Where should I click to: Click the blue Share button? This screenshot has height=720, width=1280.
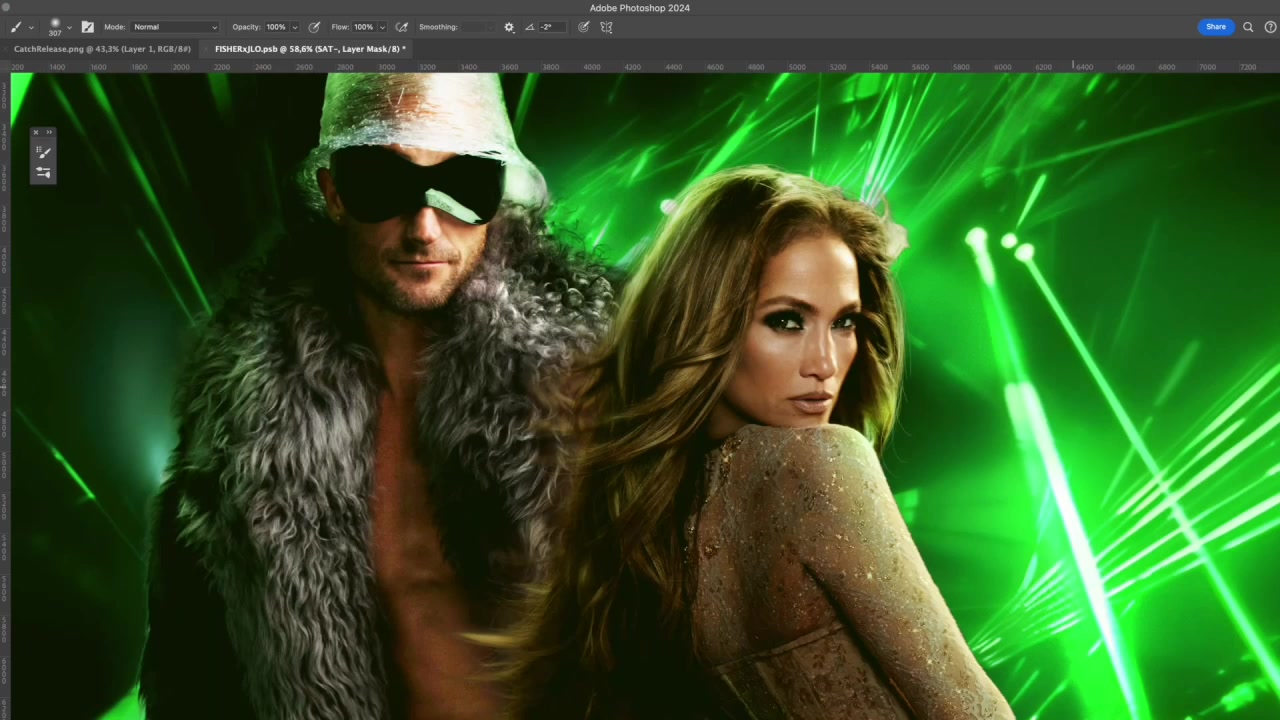coord(1215,27)
